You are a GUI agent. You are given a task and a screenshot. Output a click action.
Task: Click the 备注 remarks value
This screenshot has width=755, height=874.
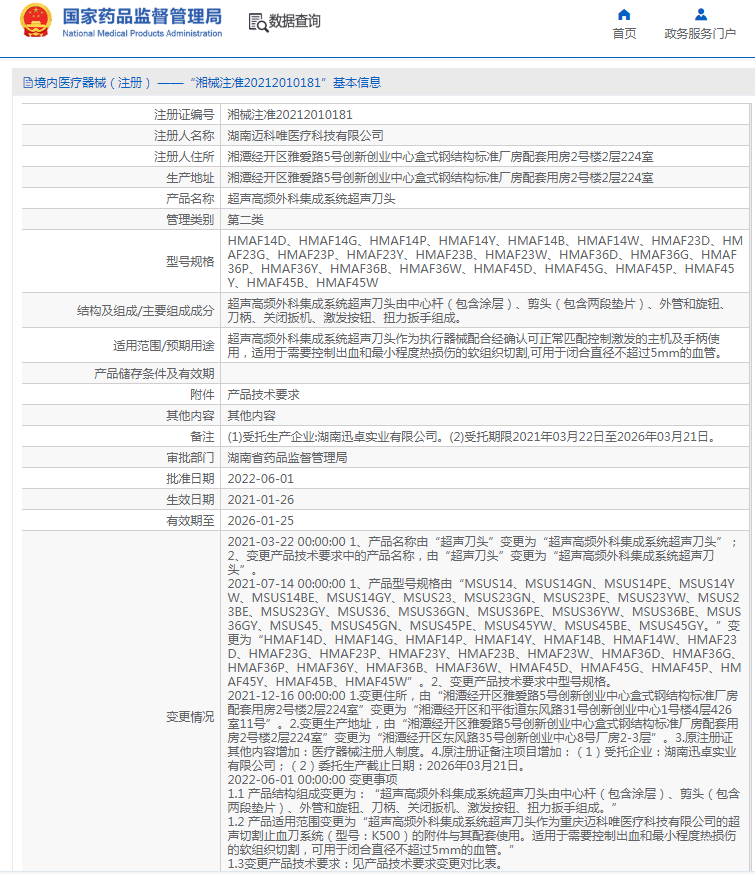point(472,437)
